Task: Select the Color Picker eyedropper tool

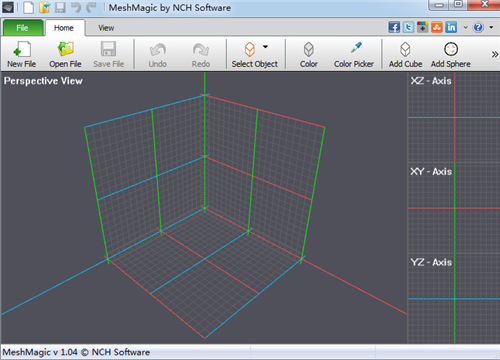Action: coord(356,48)
